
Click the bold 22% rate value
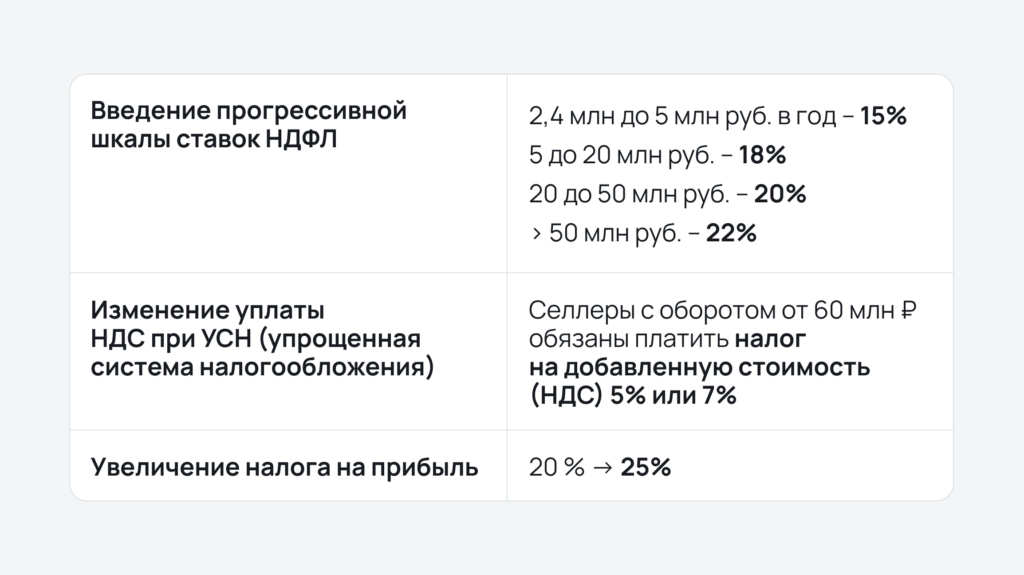point(731,234)
